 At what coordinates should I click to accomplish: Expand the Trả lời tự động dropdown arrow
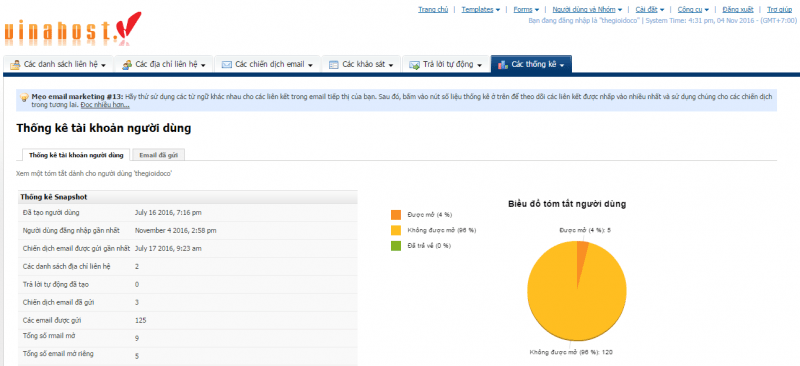480,65
